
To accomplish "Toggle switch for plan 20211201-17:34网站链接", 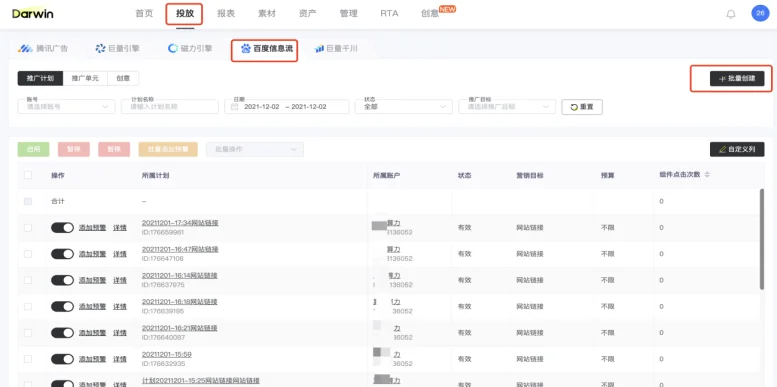I will (x=62, y=227).
